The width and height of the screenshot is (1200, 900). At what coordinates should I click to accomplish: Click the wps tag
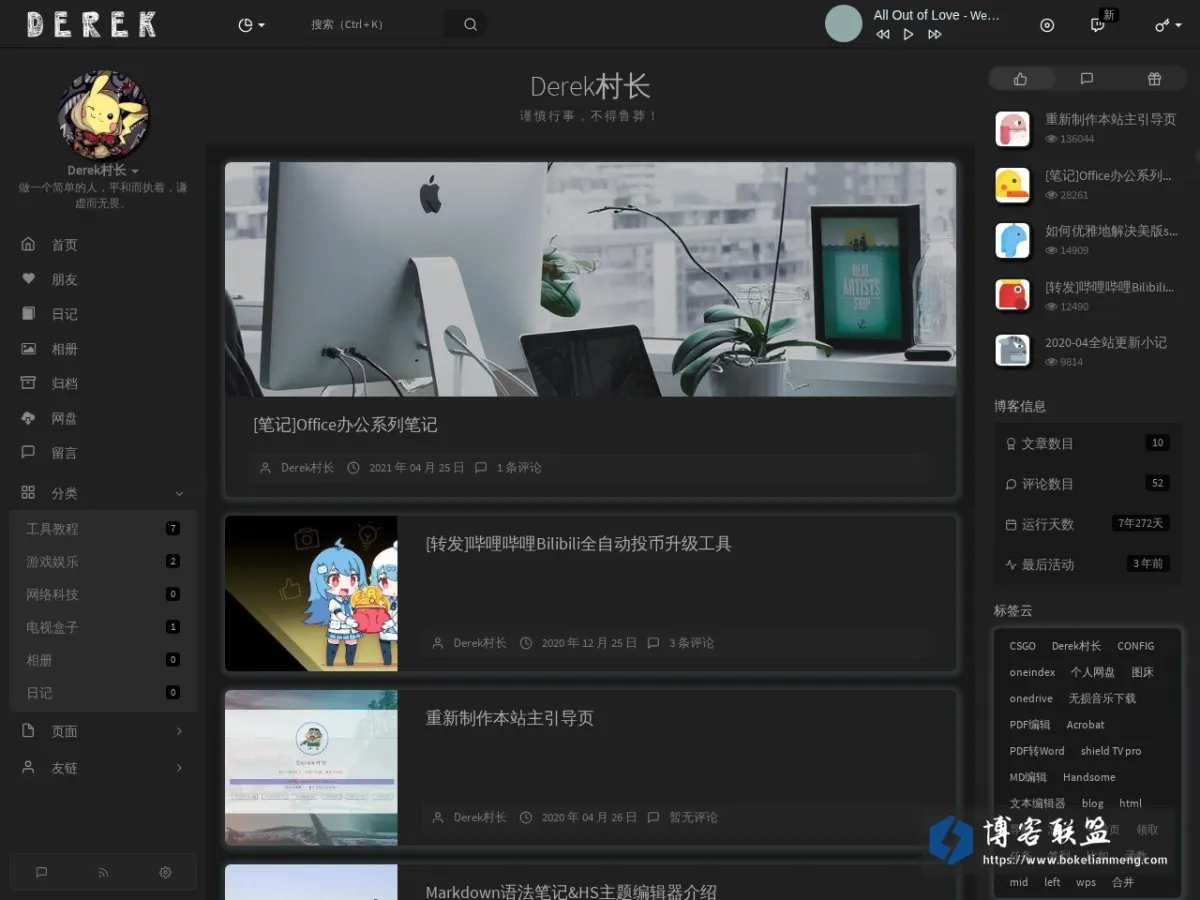pos(1085,882)
